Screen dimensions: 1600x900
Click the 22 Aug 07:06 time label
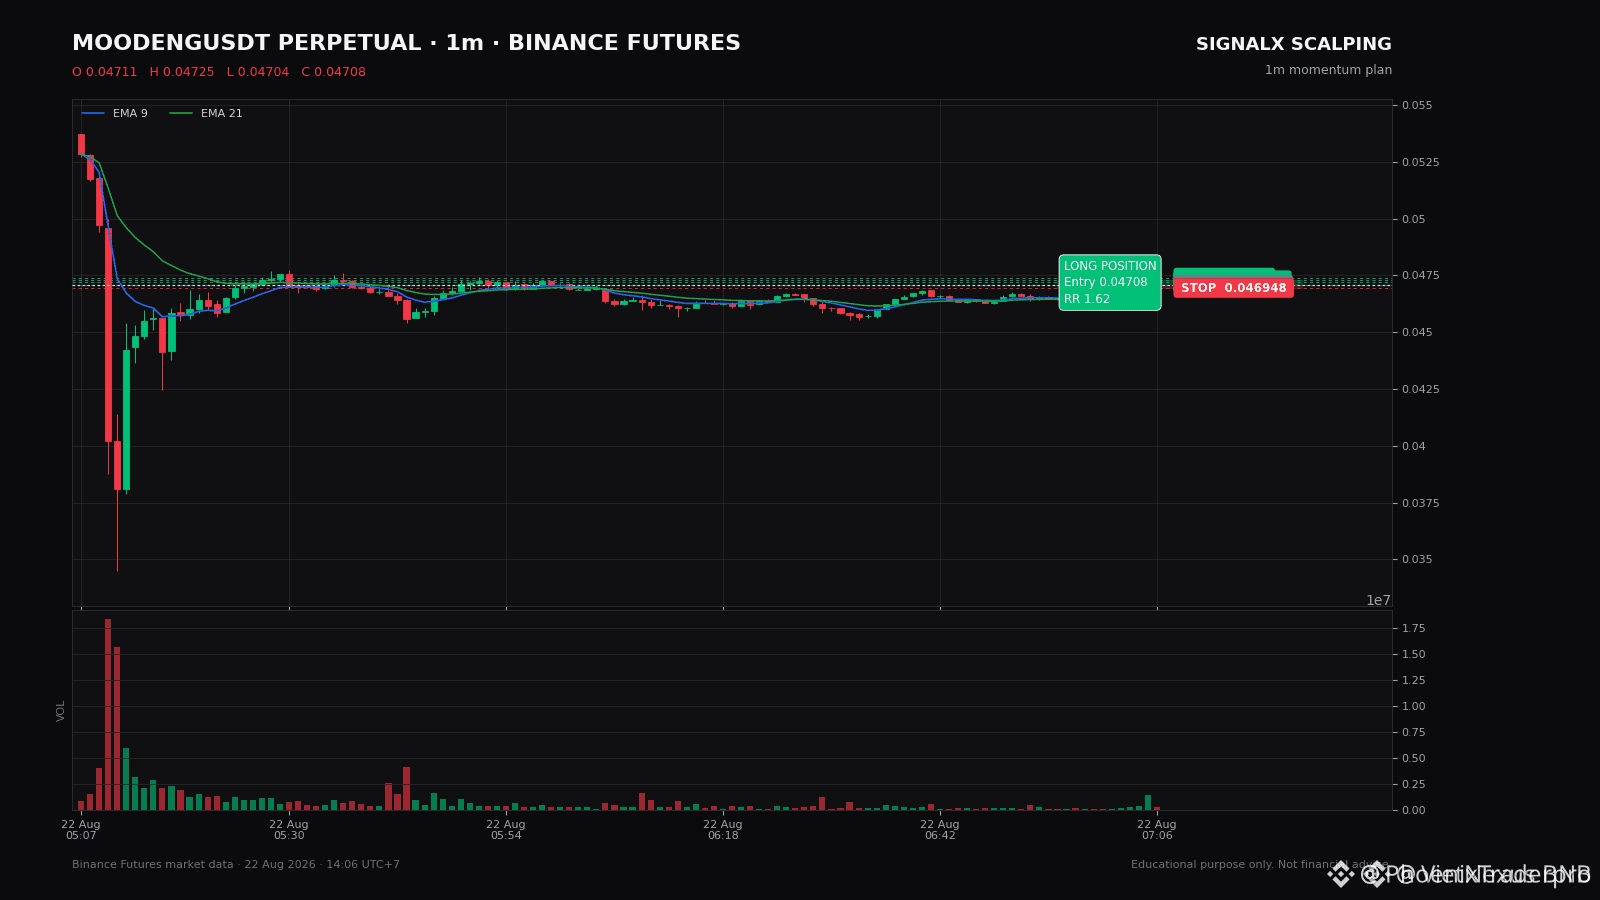[1157, 830]
